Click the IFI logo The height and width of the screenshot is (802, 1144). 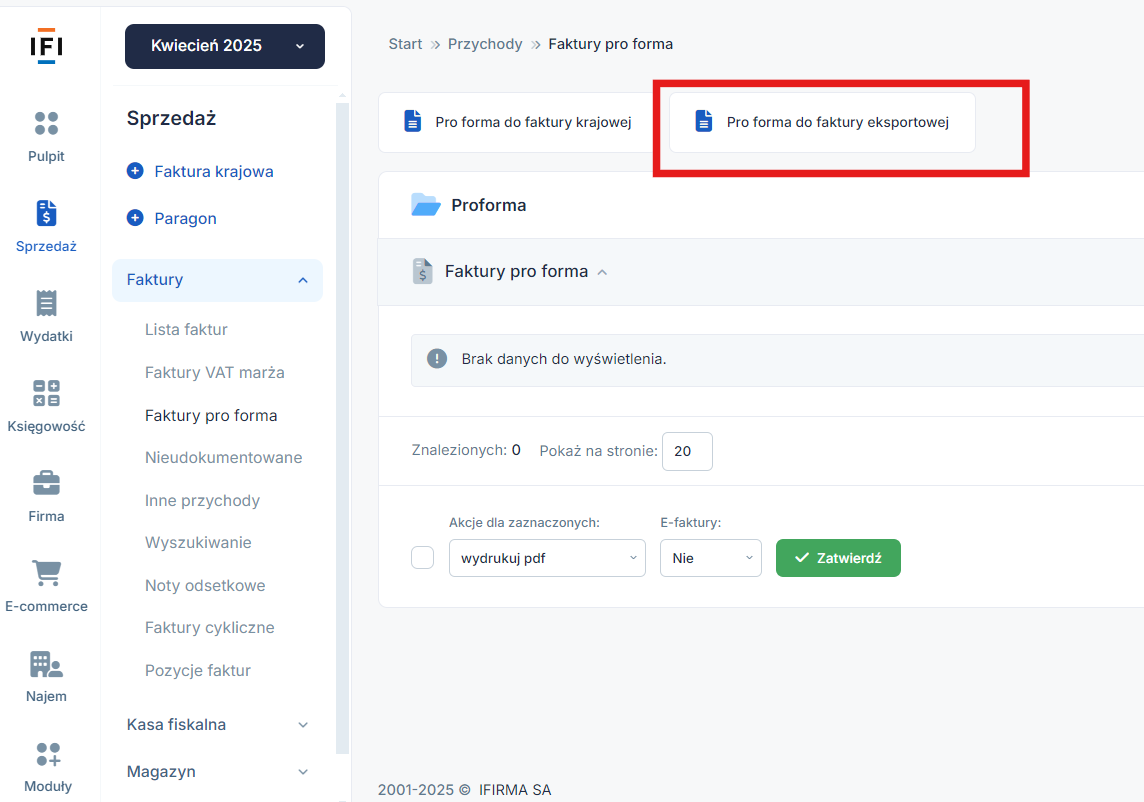46,46
